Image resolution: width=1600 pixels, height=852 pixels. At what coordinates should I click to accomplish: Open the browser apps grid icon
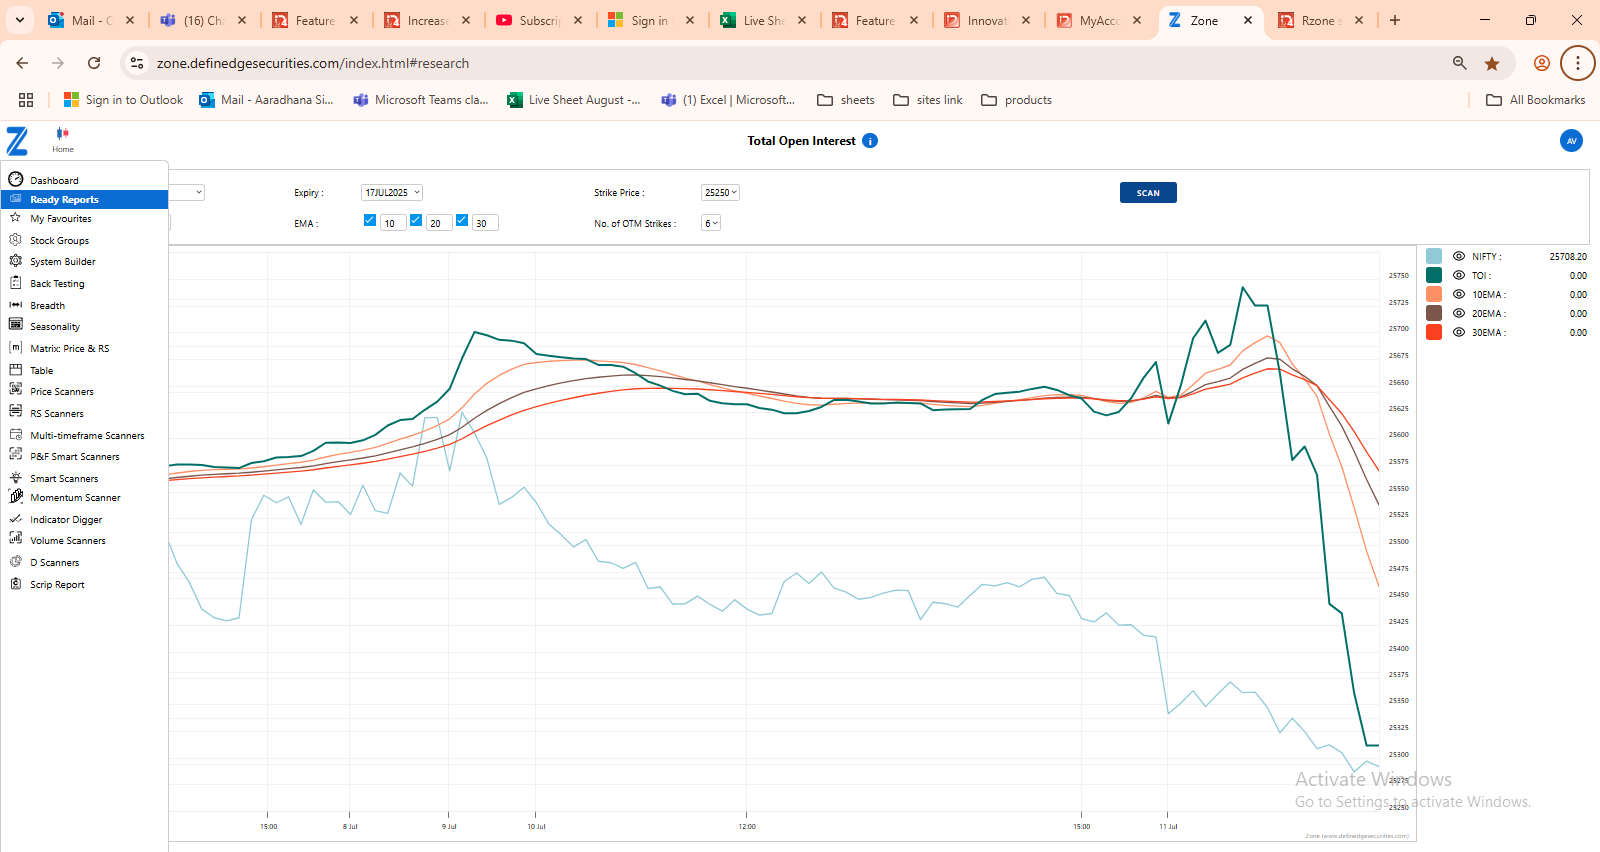coord(26,100)
